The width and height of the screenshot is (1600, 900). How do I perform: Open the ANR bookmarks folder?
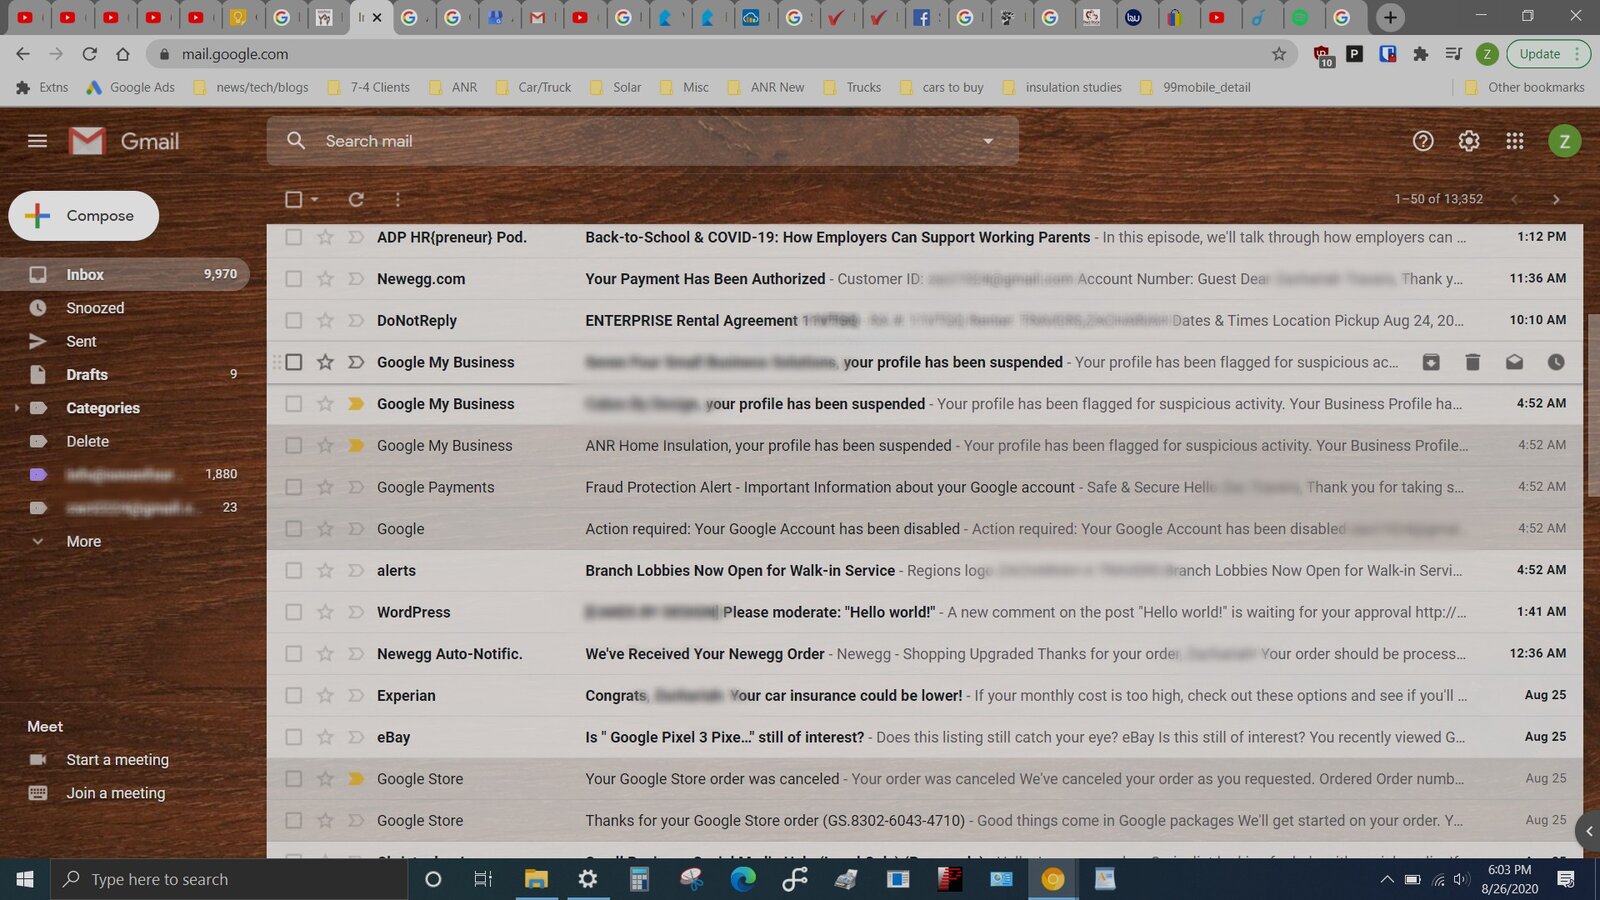click(453, 87)
